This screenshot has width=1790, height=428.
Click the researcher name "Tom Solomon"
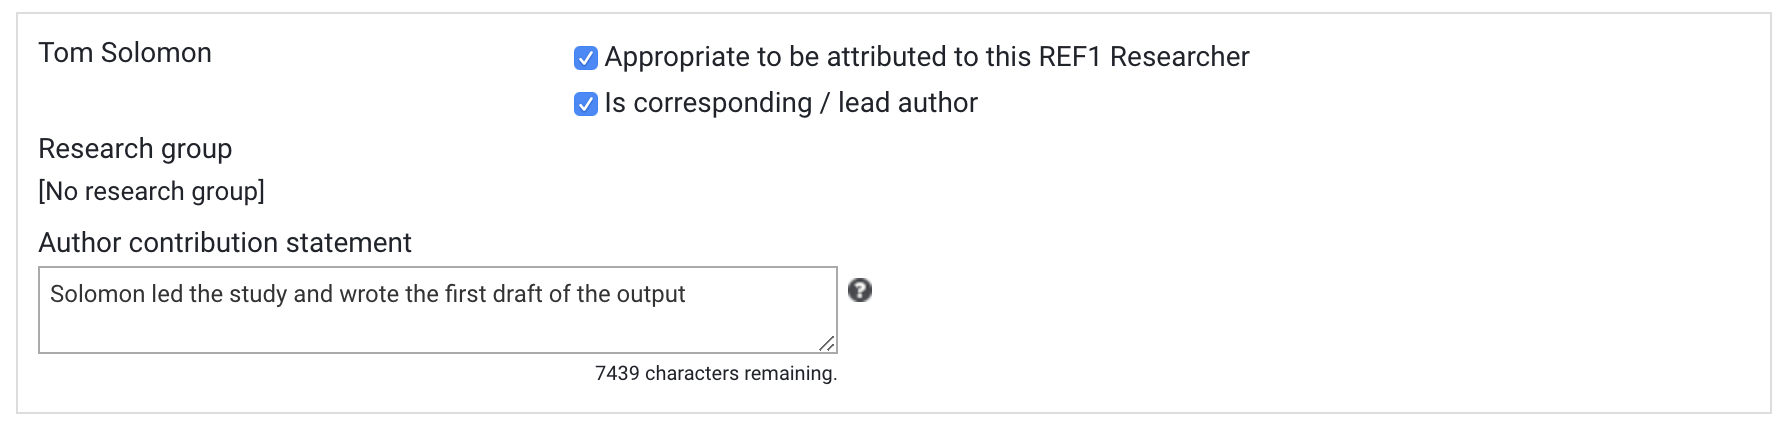click(x=125, y=53)
